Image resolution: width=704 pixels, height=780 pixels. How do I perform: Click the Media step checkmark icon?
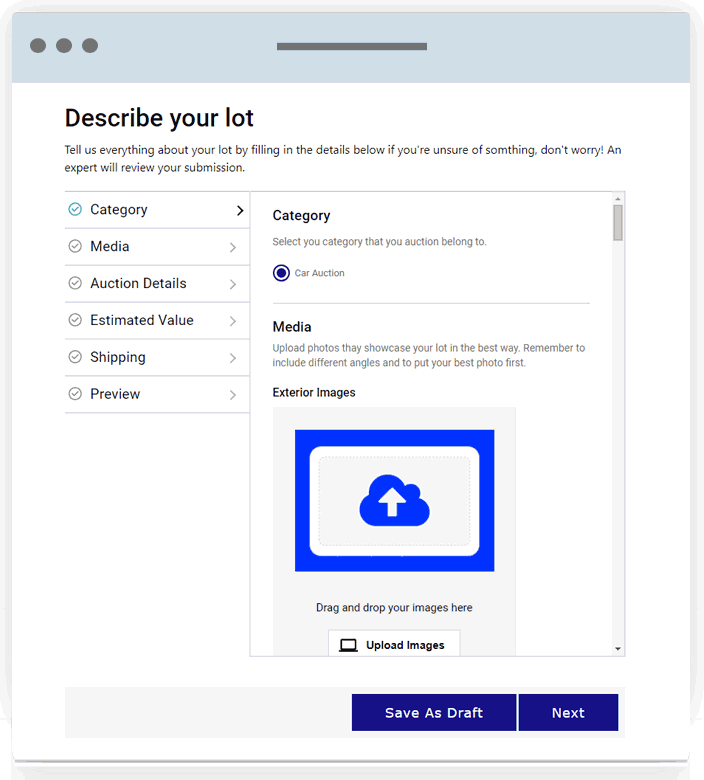(x=75, y=246)
